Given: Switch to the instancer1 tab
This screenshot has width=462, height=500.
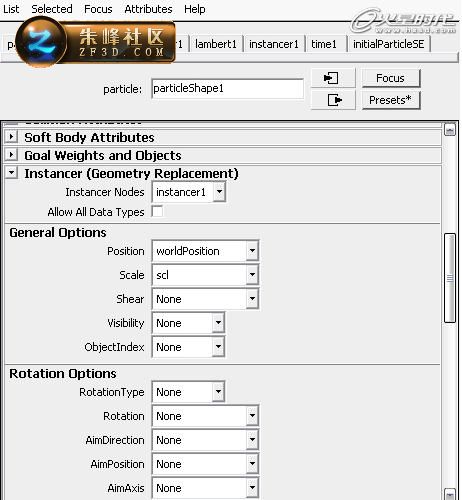Looking at the screenshot, I should 274,44.
